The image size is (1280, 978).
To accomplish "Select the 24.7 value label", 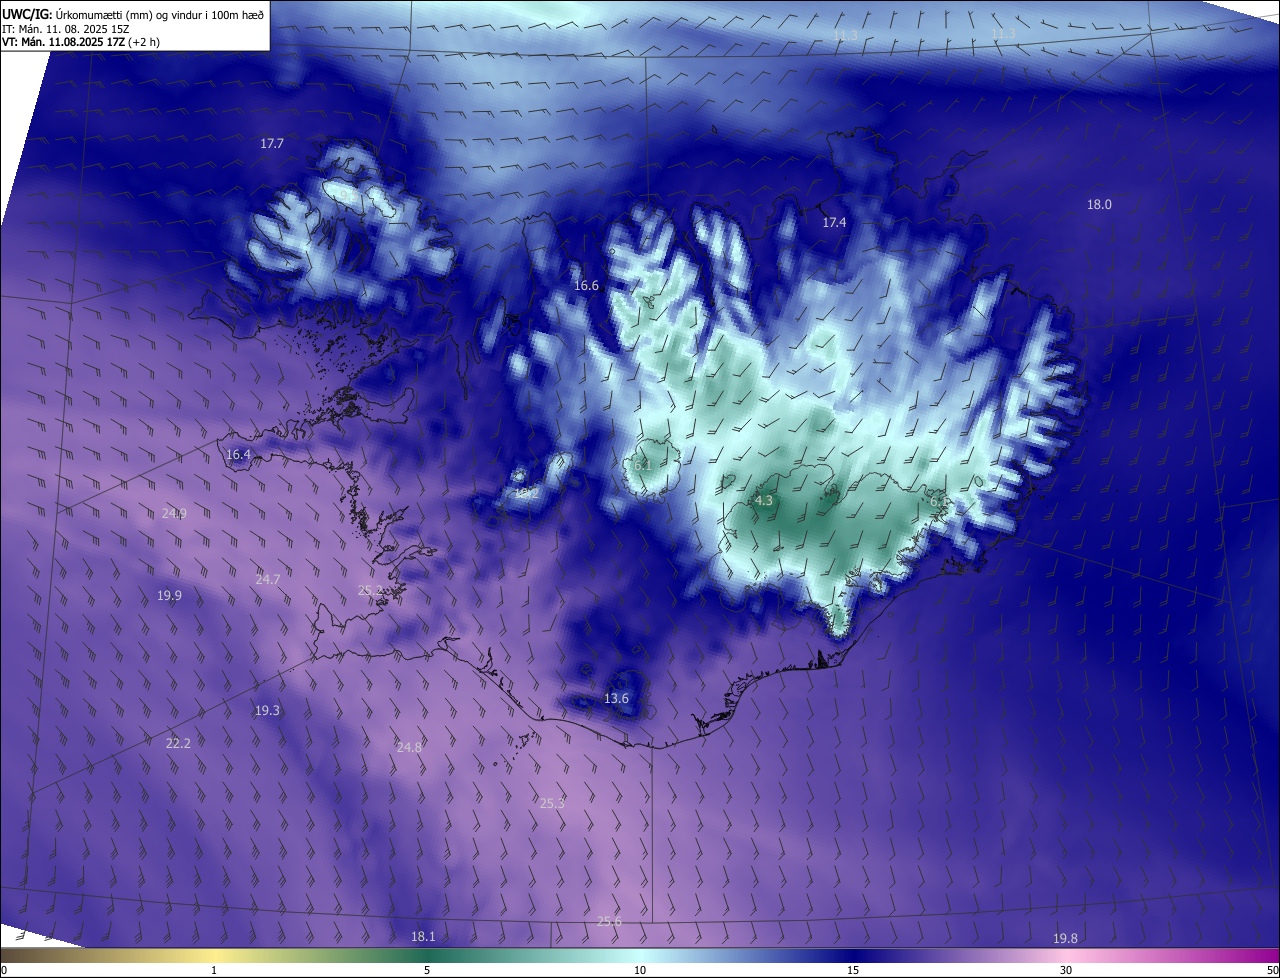I will click(268, 580).
